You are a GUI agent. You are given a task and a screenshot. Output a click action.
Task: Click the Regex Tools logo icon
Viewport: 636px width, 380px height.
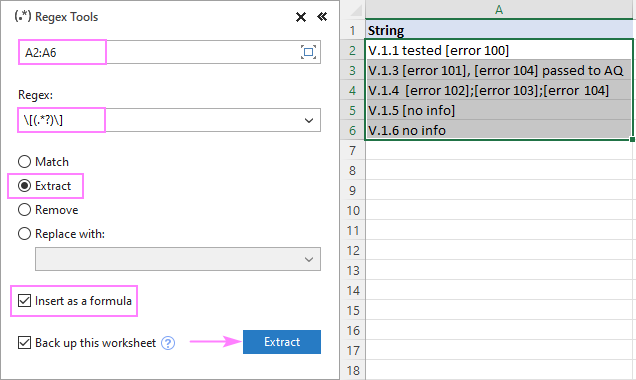click(x=23, y=17)
